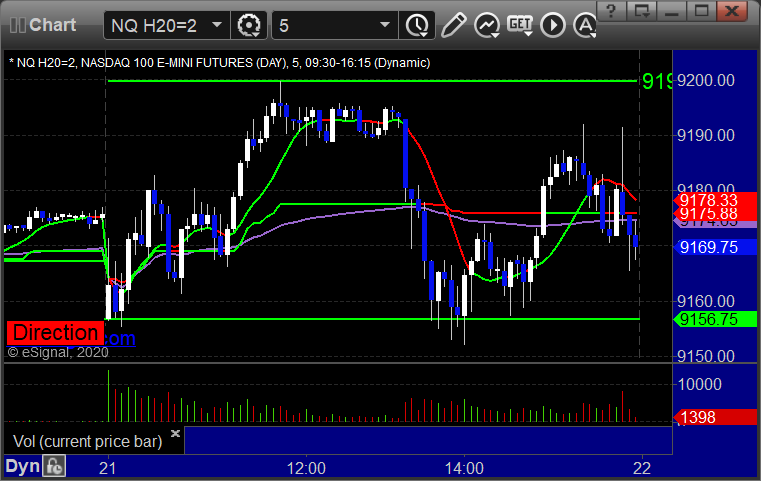Toggle the lock icon beside Dyn
The height and width of the screenshot is (481, 761).
(54, 467)
